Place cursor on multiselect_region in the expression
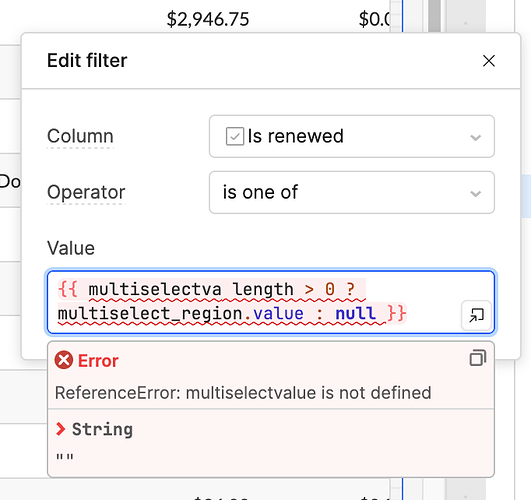The image size is (531, 500). pos(150,313)
